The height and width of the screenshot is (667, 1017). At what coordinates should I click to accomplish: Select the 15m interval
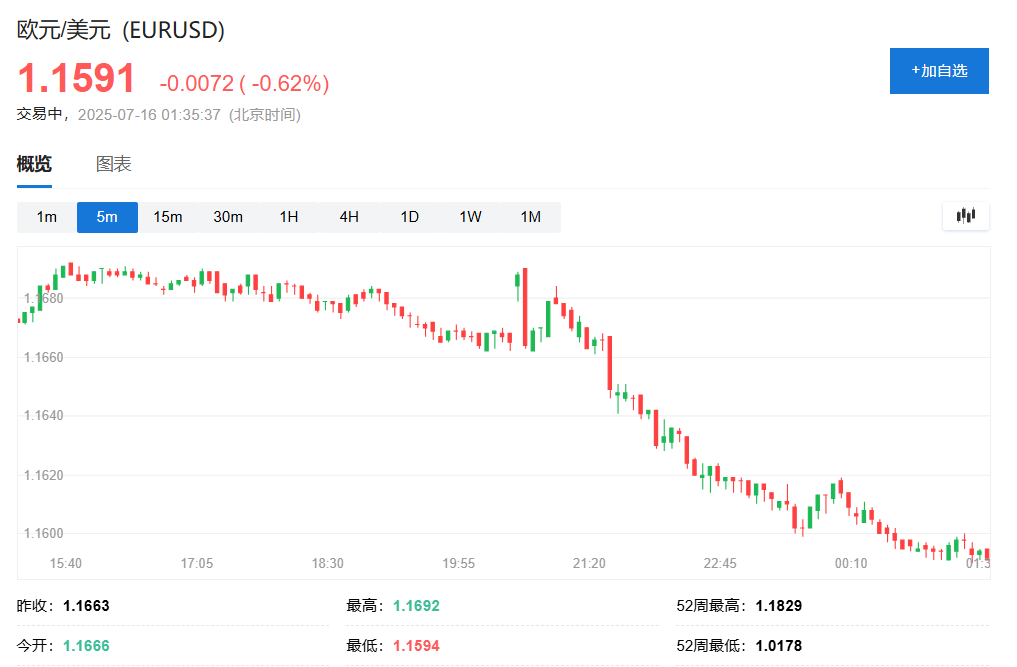point(168,217)
